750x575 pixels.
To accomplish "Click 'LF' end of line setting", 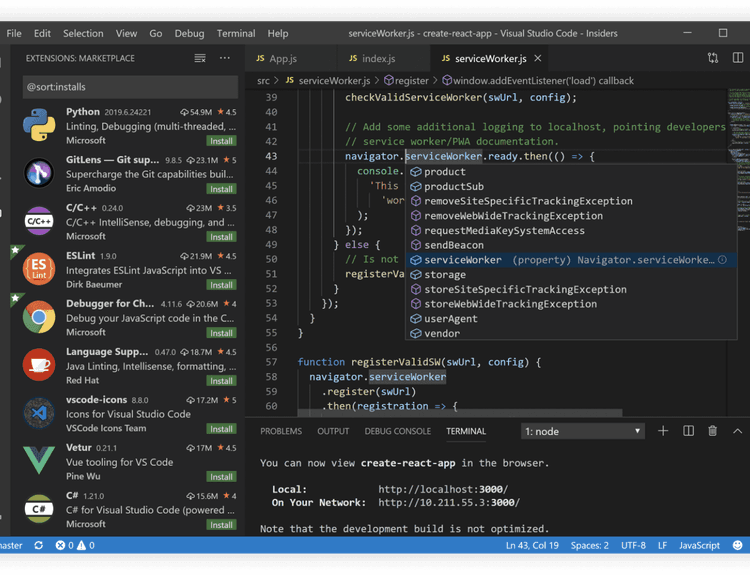I will click(662, 545).
